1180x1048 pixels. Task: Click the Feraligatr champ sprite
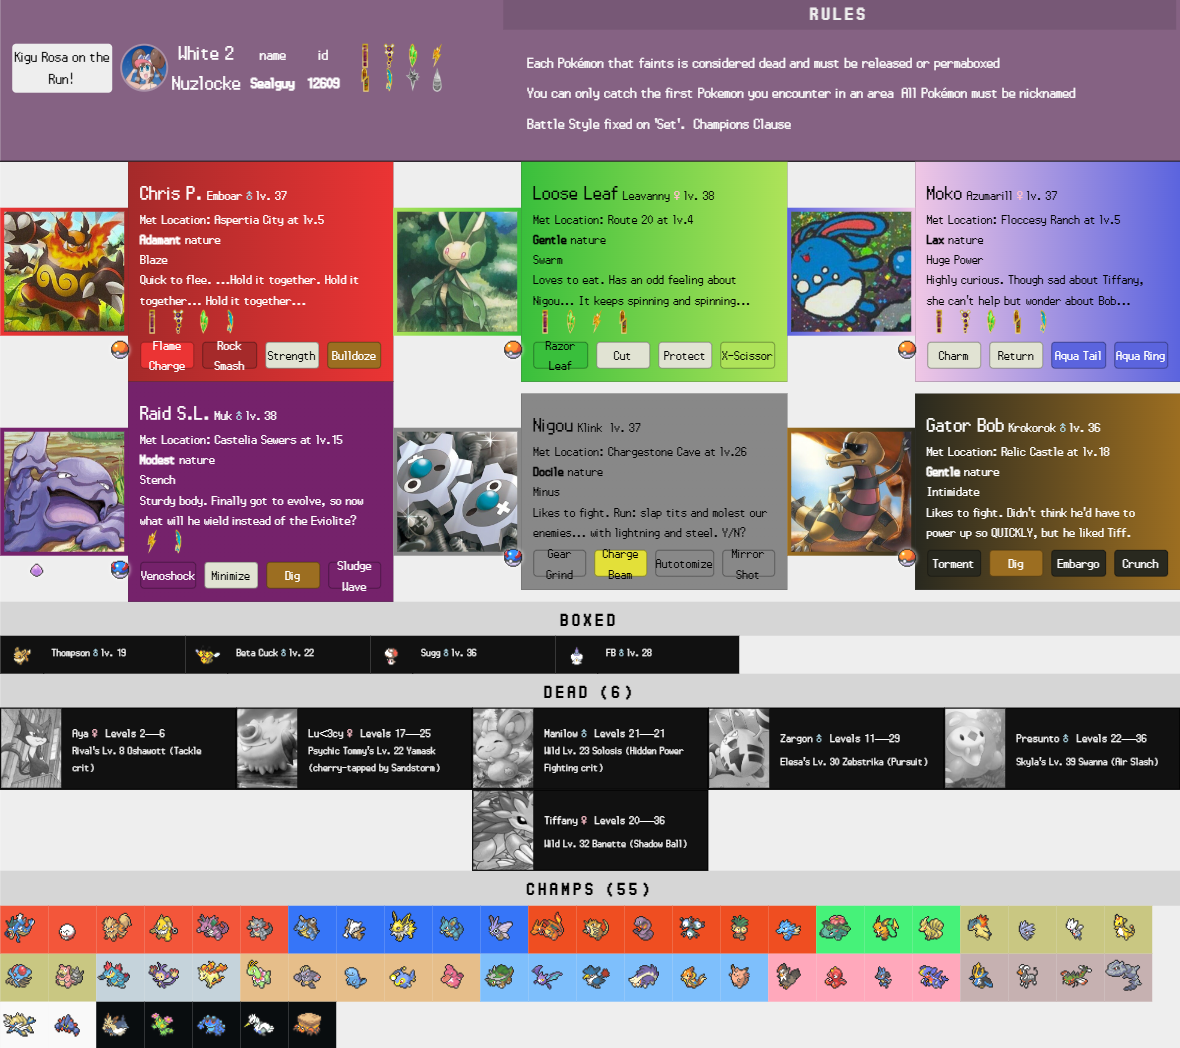point(114,975)
